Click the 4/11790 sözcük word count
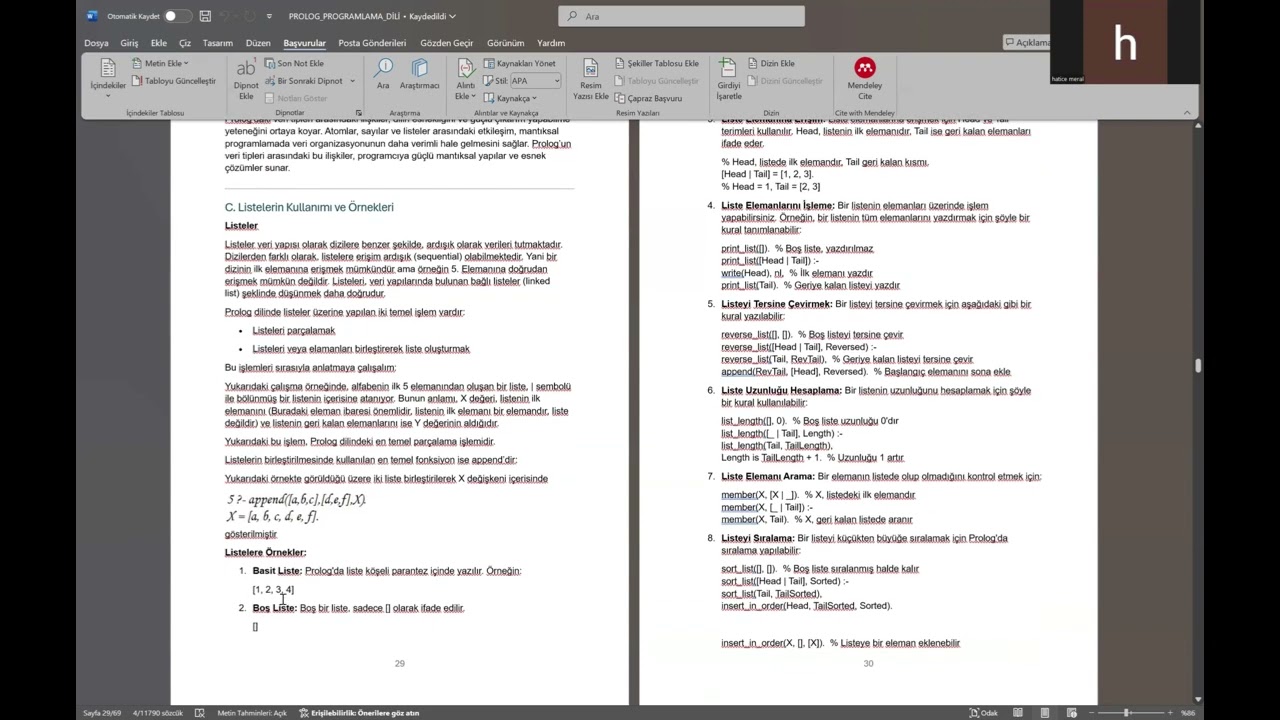 coord(158,713)
